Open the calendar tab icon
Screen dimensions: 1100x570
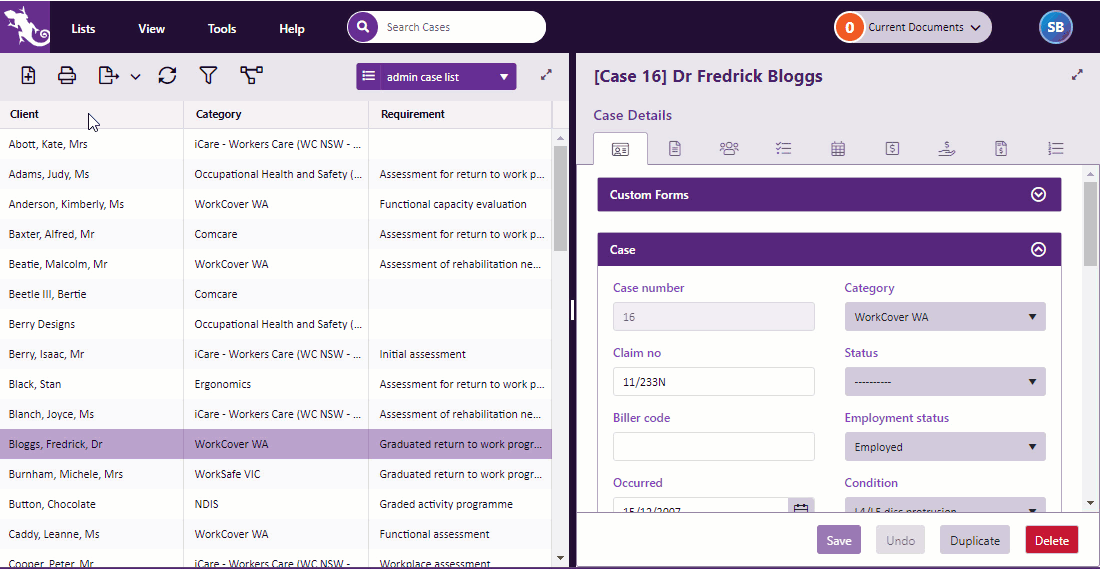click(x=838, y=149)
